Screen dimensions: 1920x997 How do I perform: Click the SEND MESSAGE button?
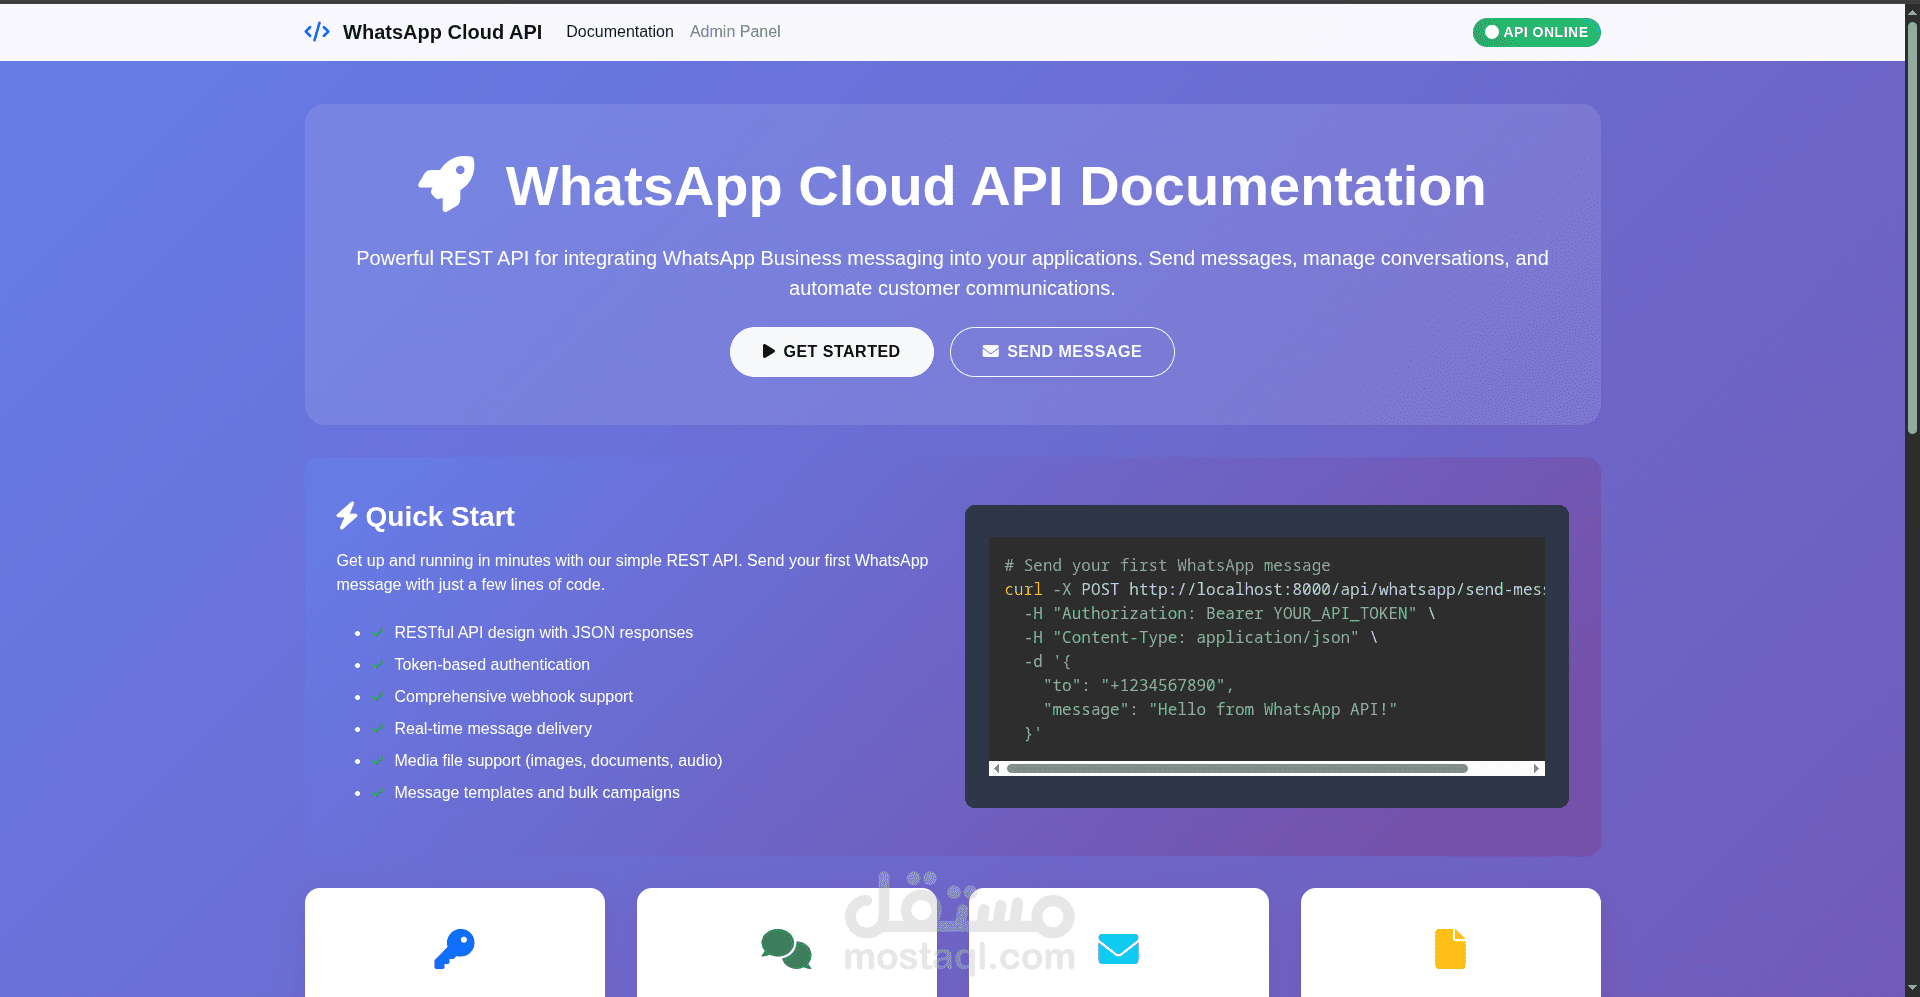(x=1062, y=352)
